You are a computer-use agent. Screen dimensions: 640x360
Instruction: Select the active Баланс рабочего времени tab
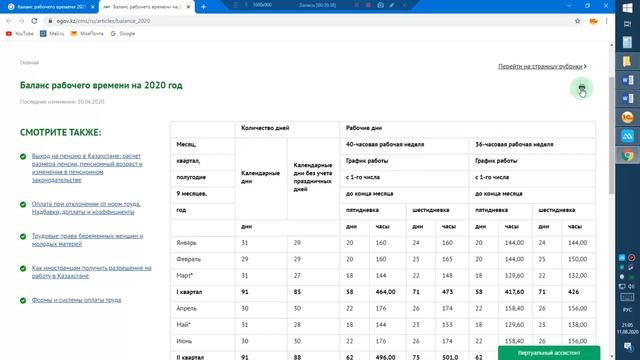[147, 7]
